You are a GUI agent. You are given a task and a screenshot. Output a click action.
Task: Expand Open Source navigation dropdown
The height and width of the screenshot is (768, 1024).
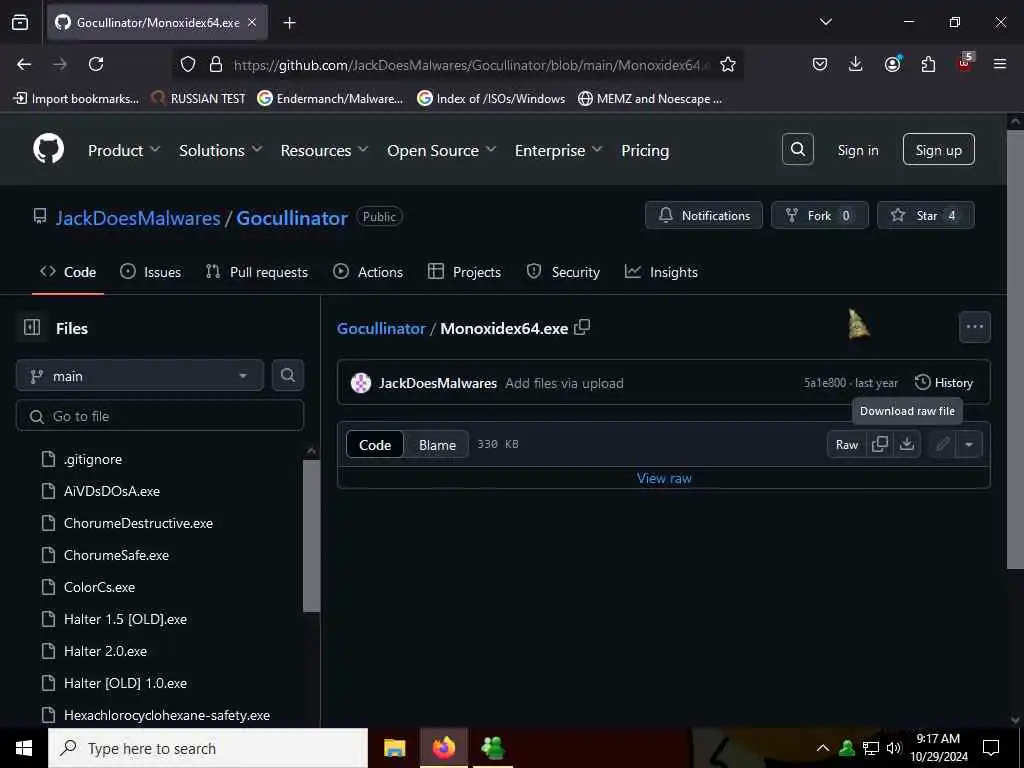pyautogui.click(x=441, y=150)
